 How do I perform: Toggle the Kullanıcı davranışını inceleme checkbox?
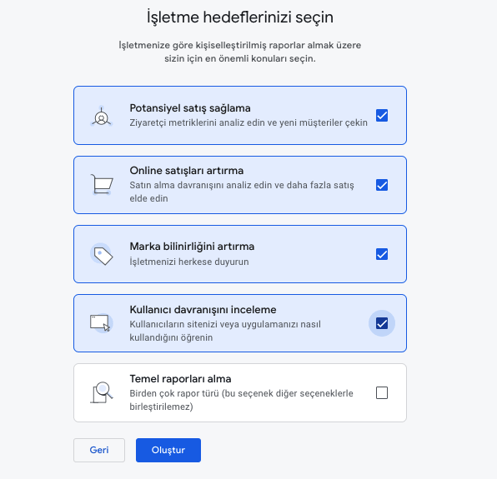pyautogui.click(x=382, y=323)
